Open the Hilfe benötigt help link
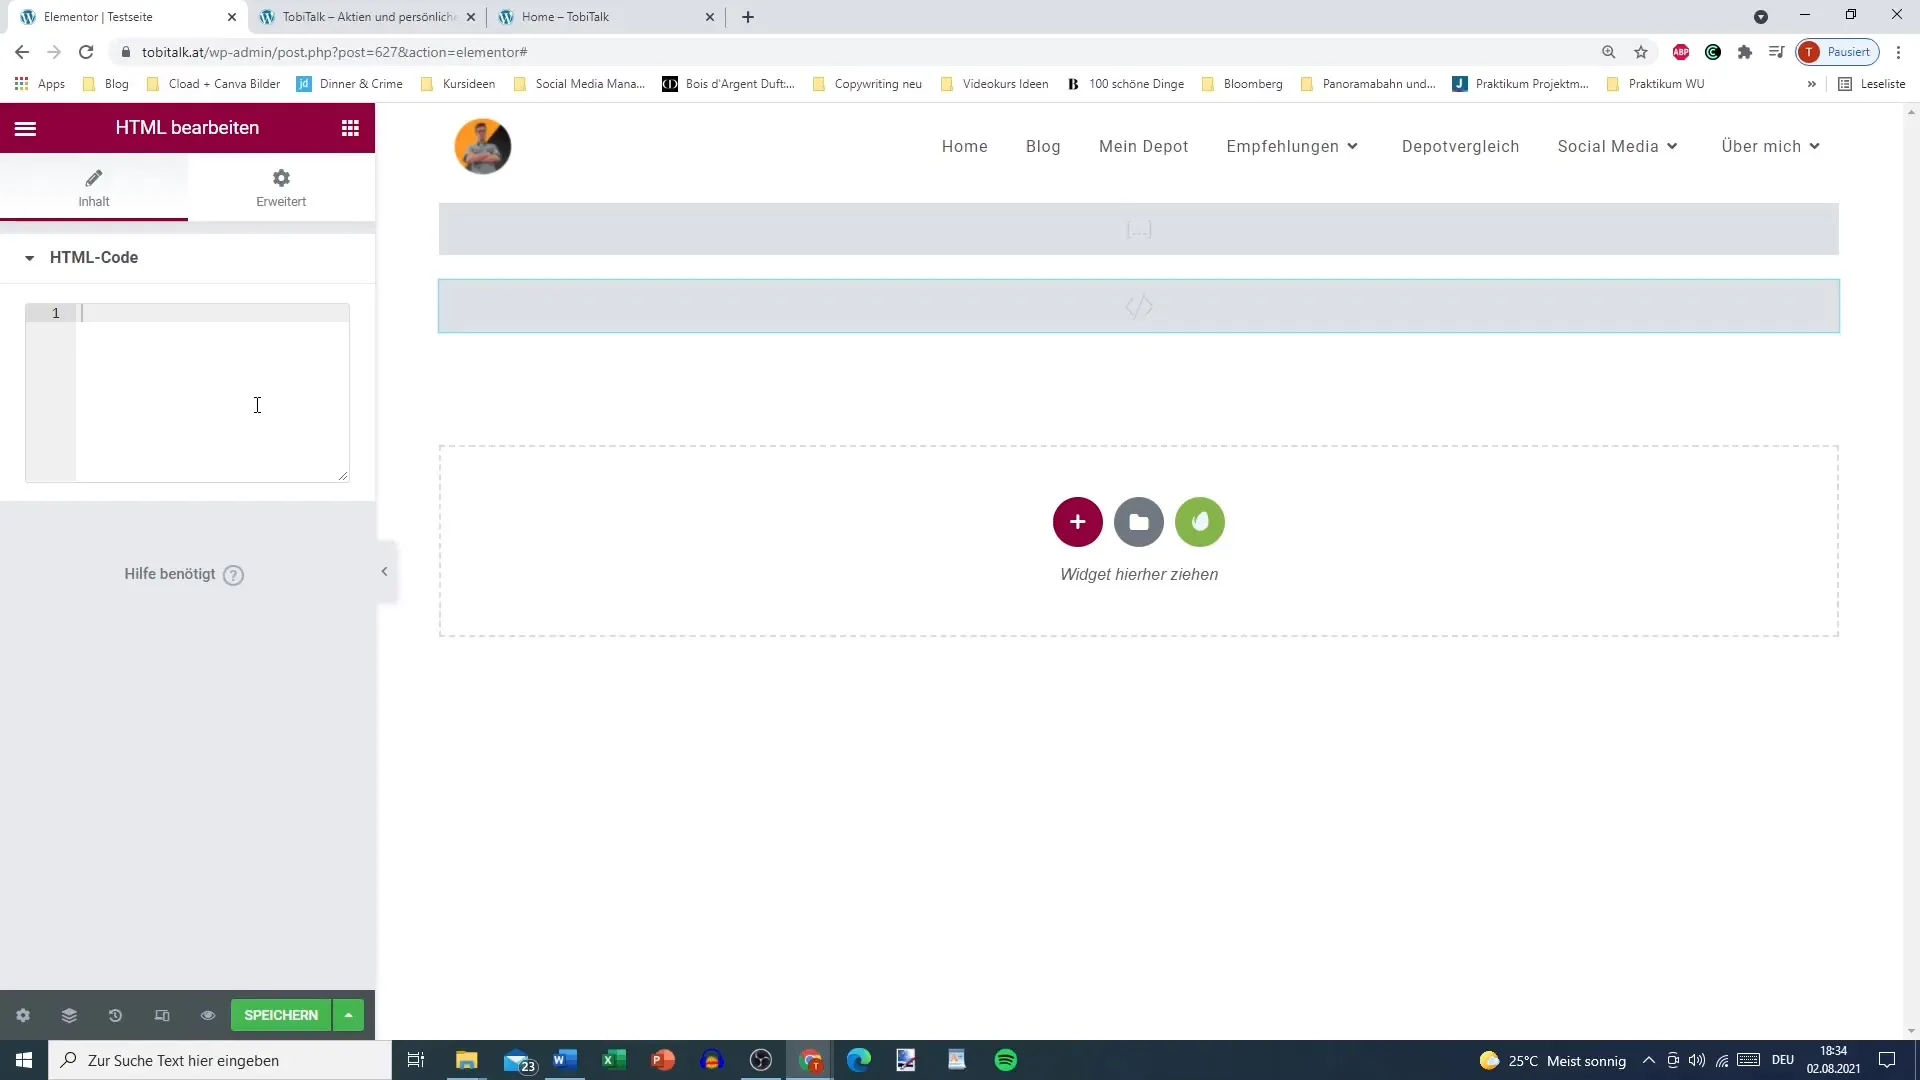Viewport: 1920px width, 1080px height. pyautogui.click(x=184, y=574)
